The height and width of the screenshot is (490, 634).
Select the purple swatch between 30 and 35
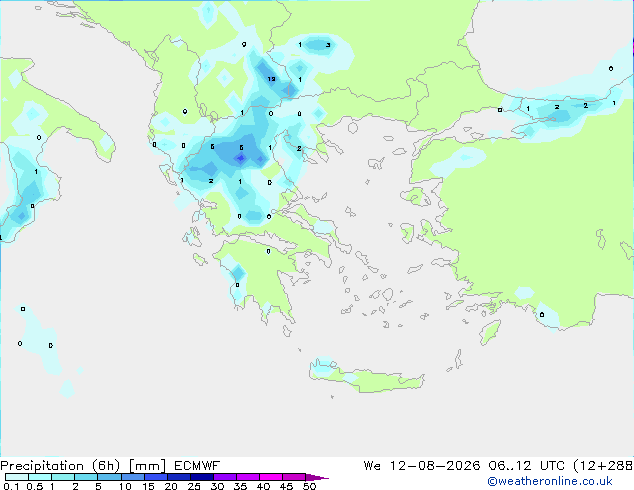(x=225, y=477)
